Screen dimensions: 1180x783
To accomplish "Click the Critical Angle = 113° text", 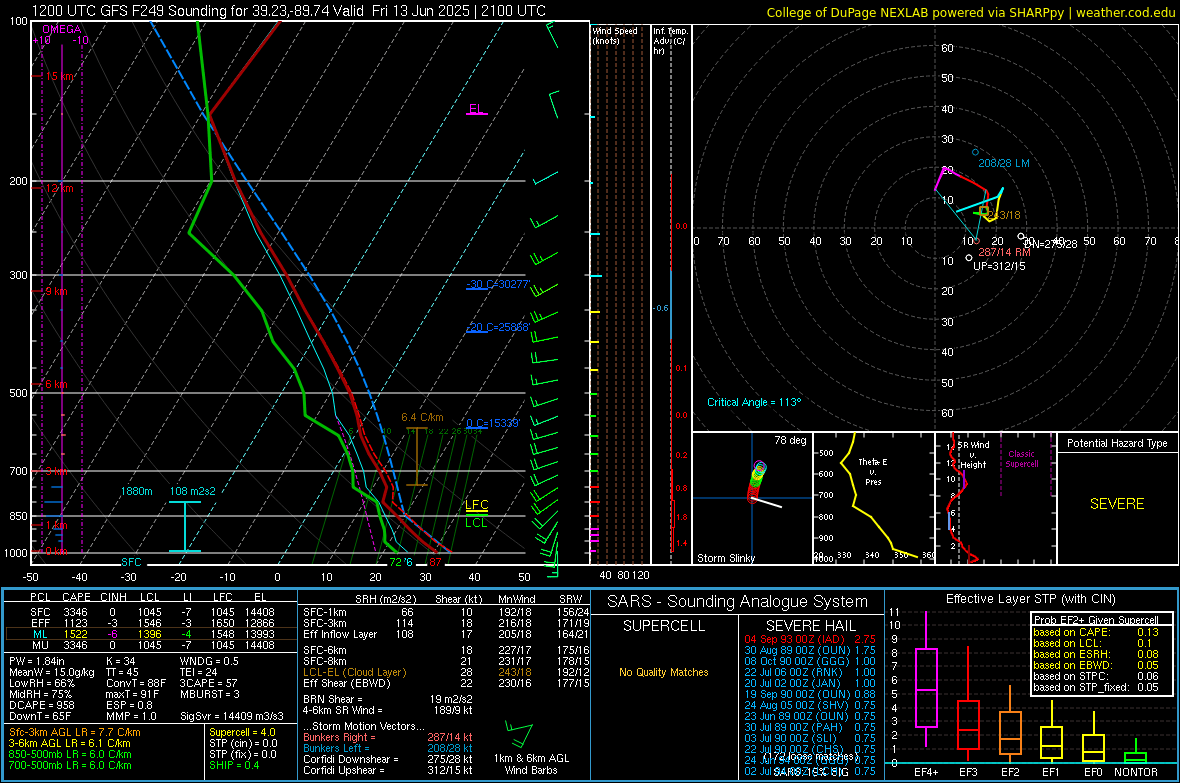I will [754, 402].
